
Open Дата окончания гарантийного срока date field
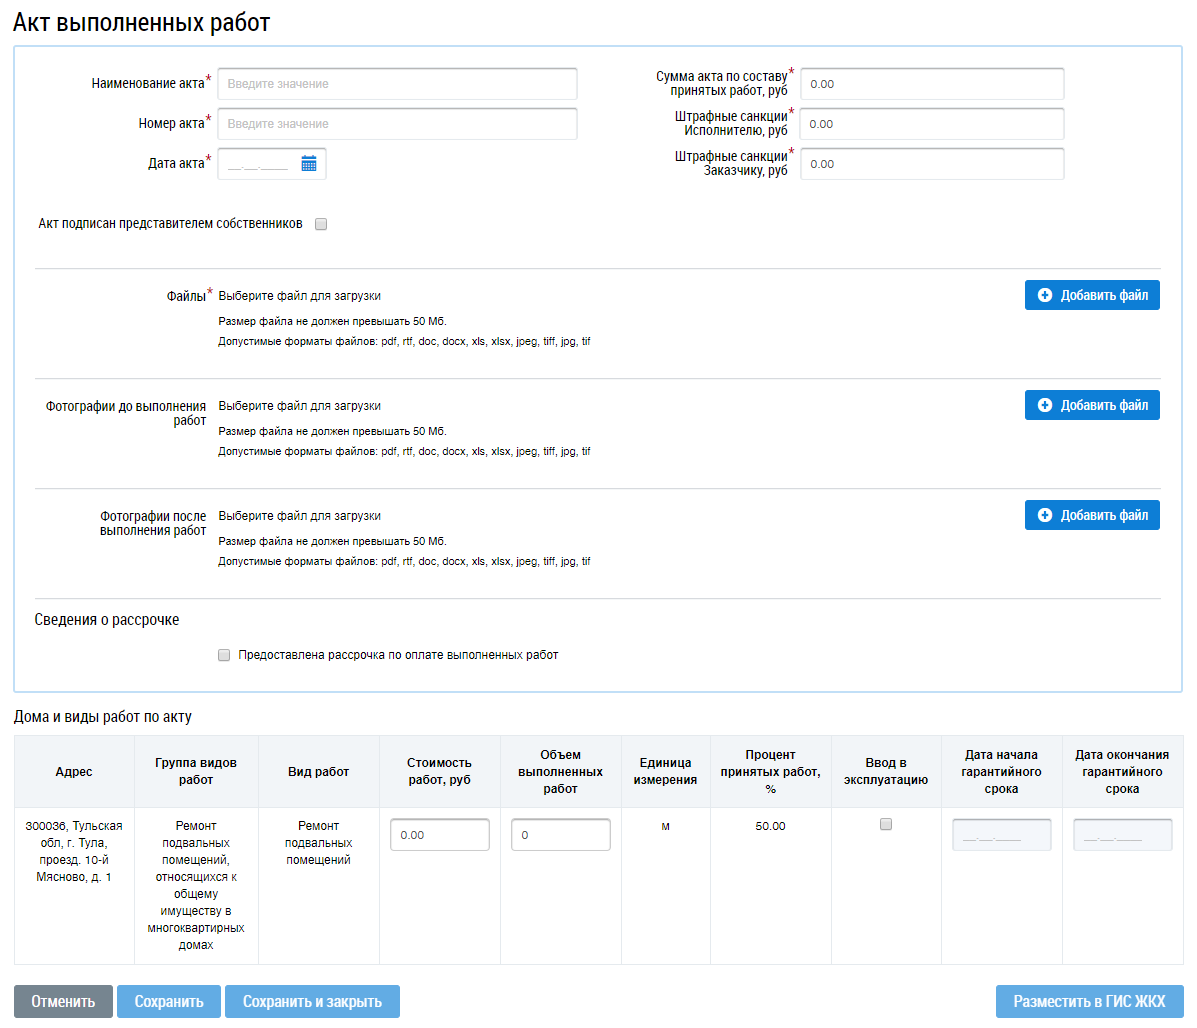[1122, 835]
